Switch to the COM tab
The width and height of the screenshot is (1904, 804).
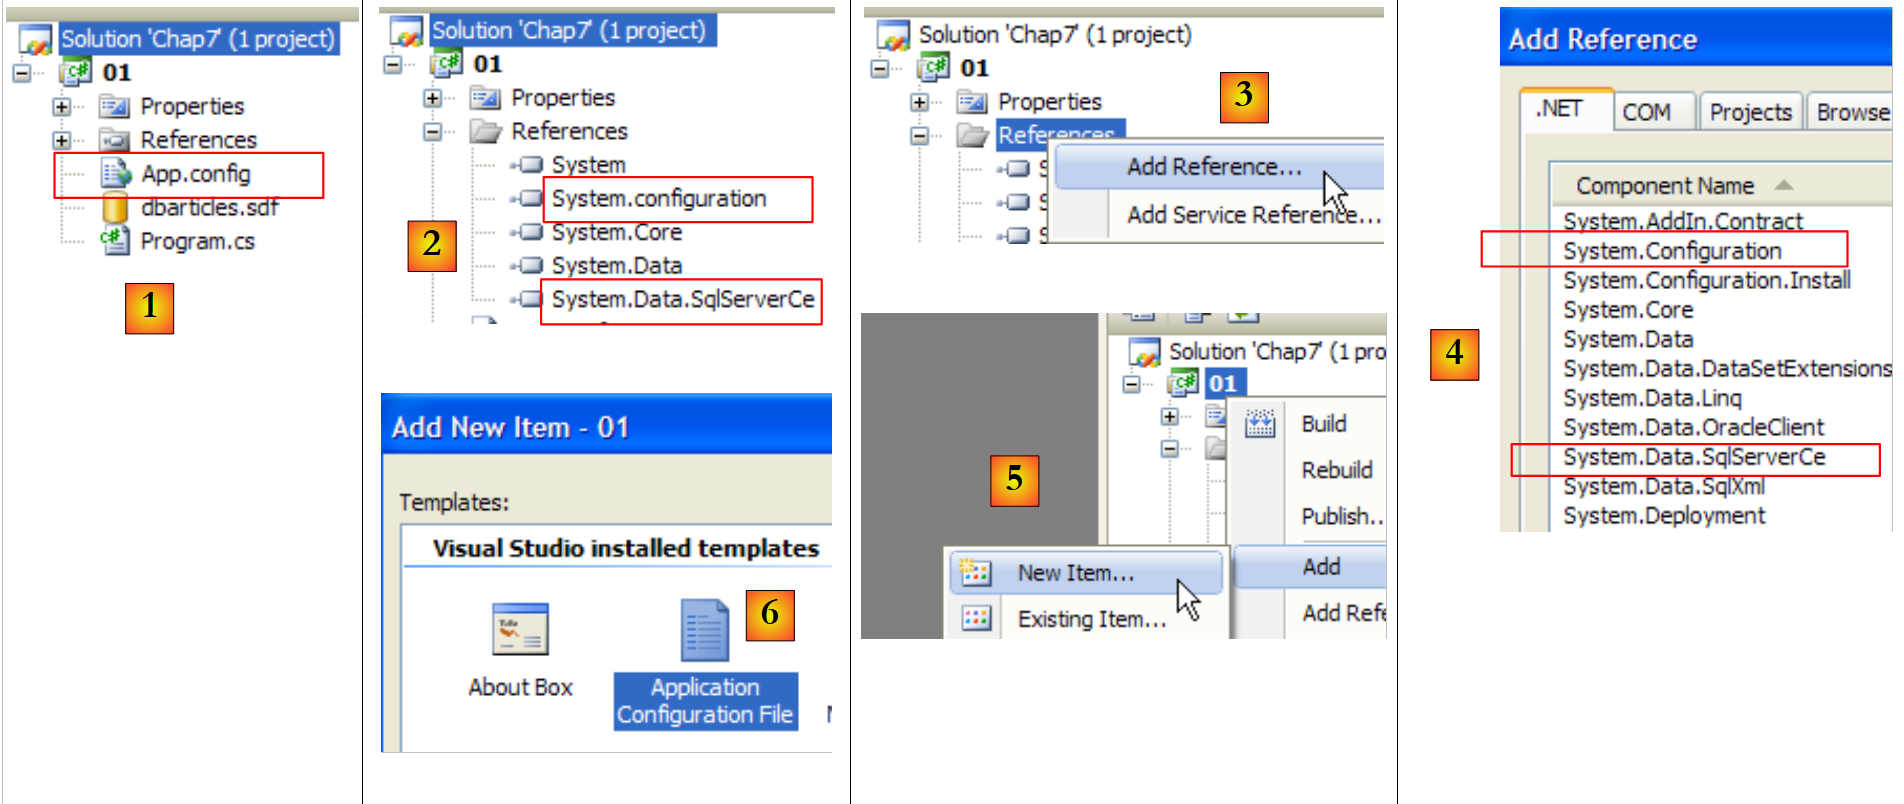tap(1646, 112)
